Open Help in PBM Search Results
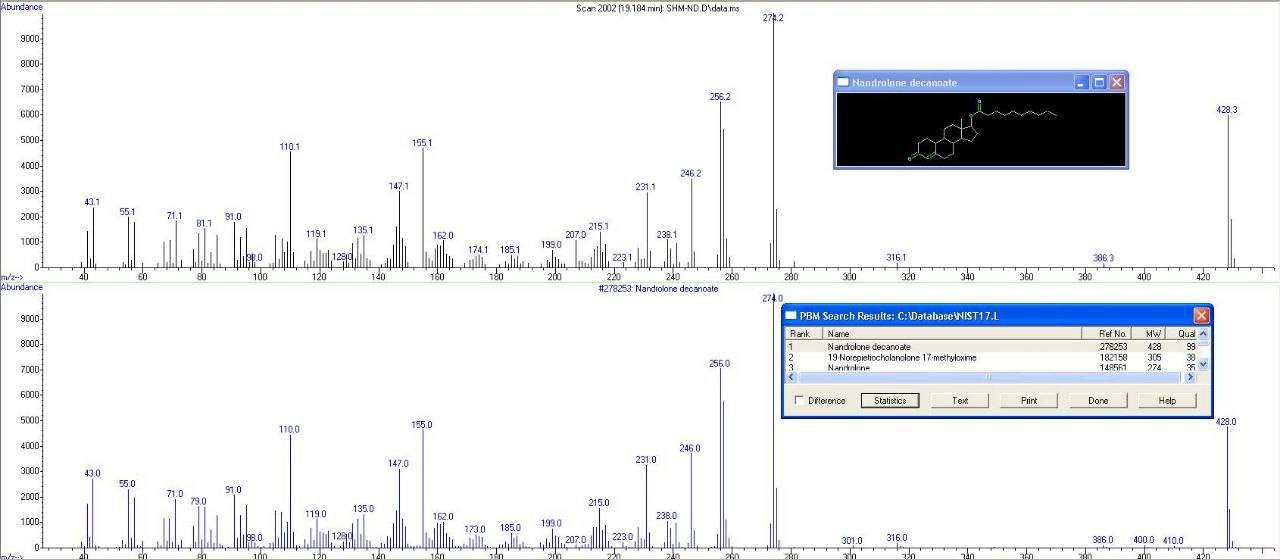1280x560 pixels. (1167, 400)
